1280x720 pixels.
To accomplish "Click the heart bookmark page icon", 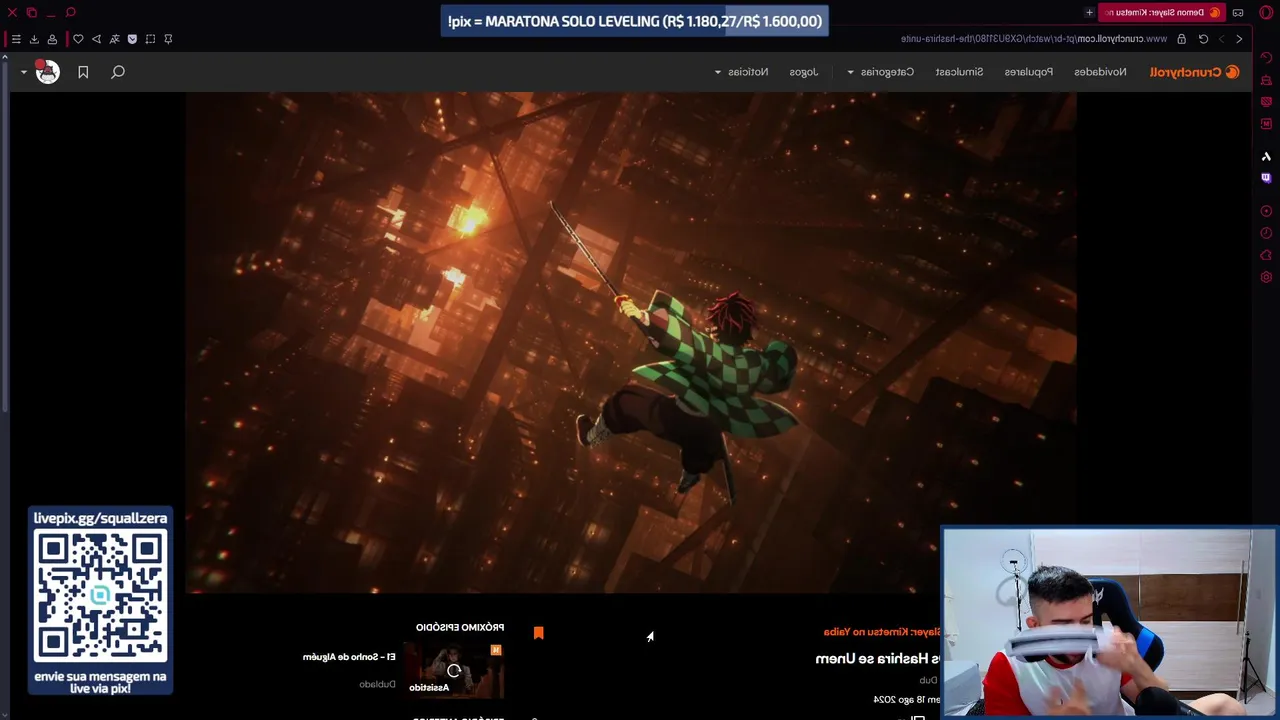I will click(x=78, y=39).
